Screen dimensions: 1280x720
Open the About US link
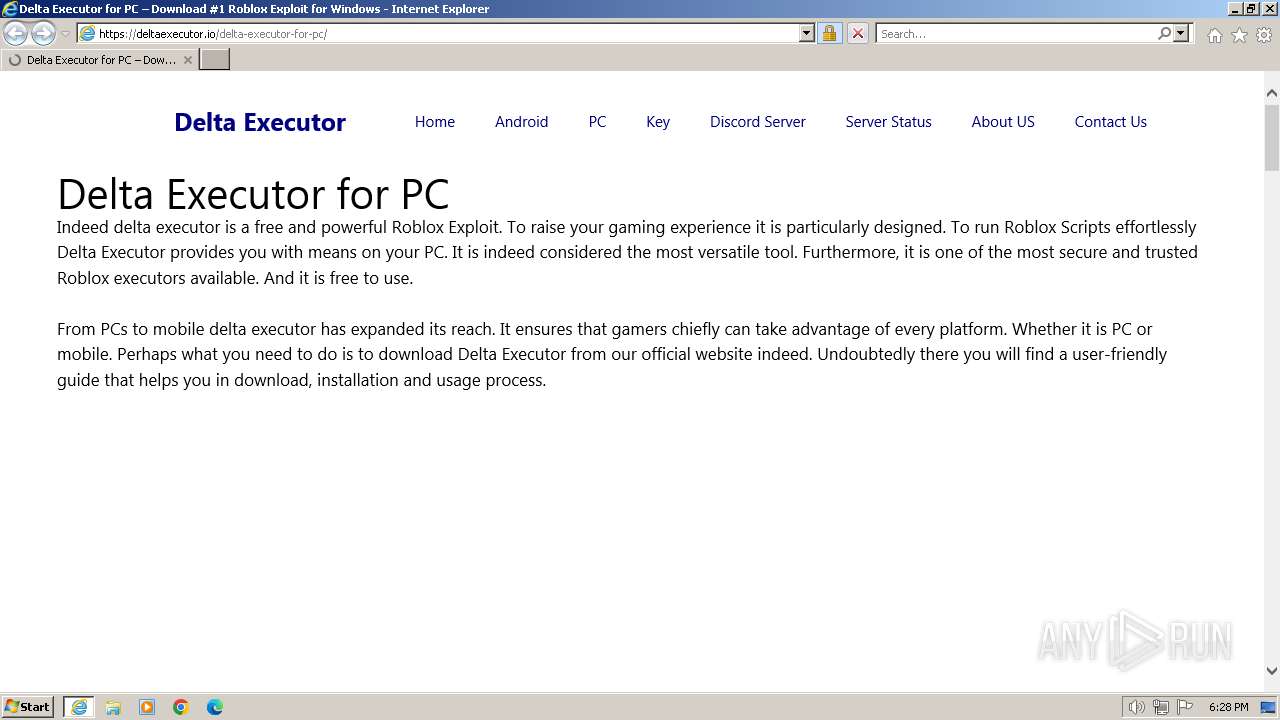click(x=1003, y=122)
